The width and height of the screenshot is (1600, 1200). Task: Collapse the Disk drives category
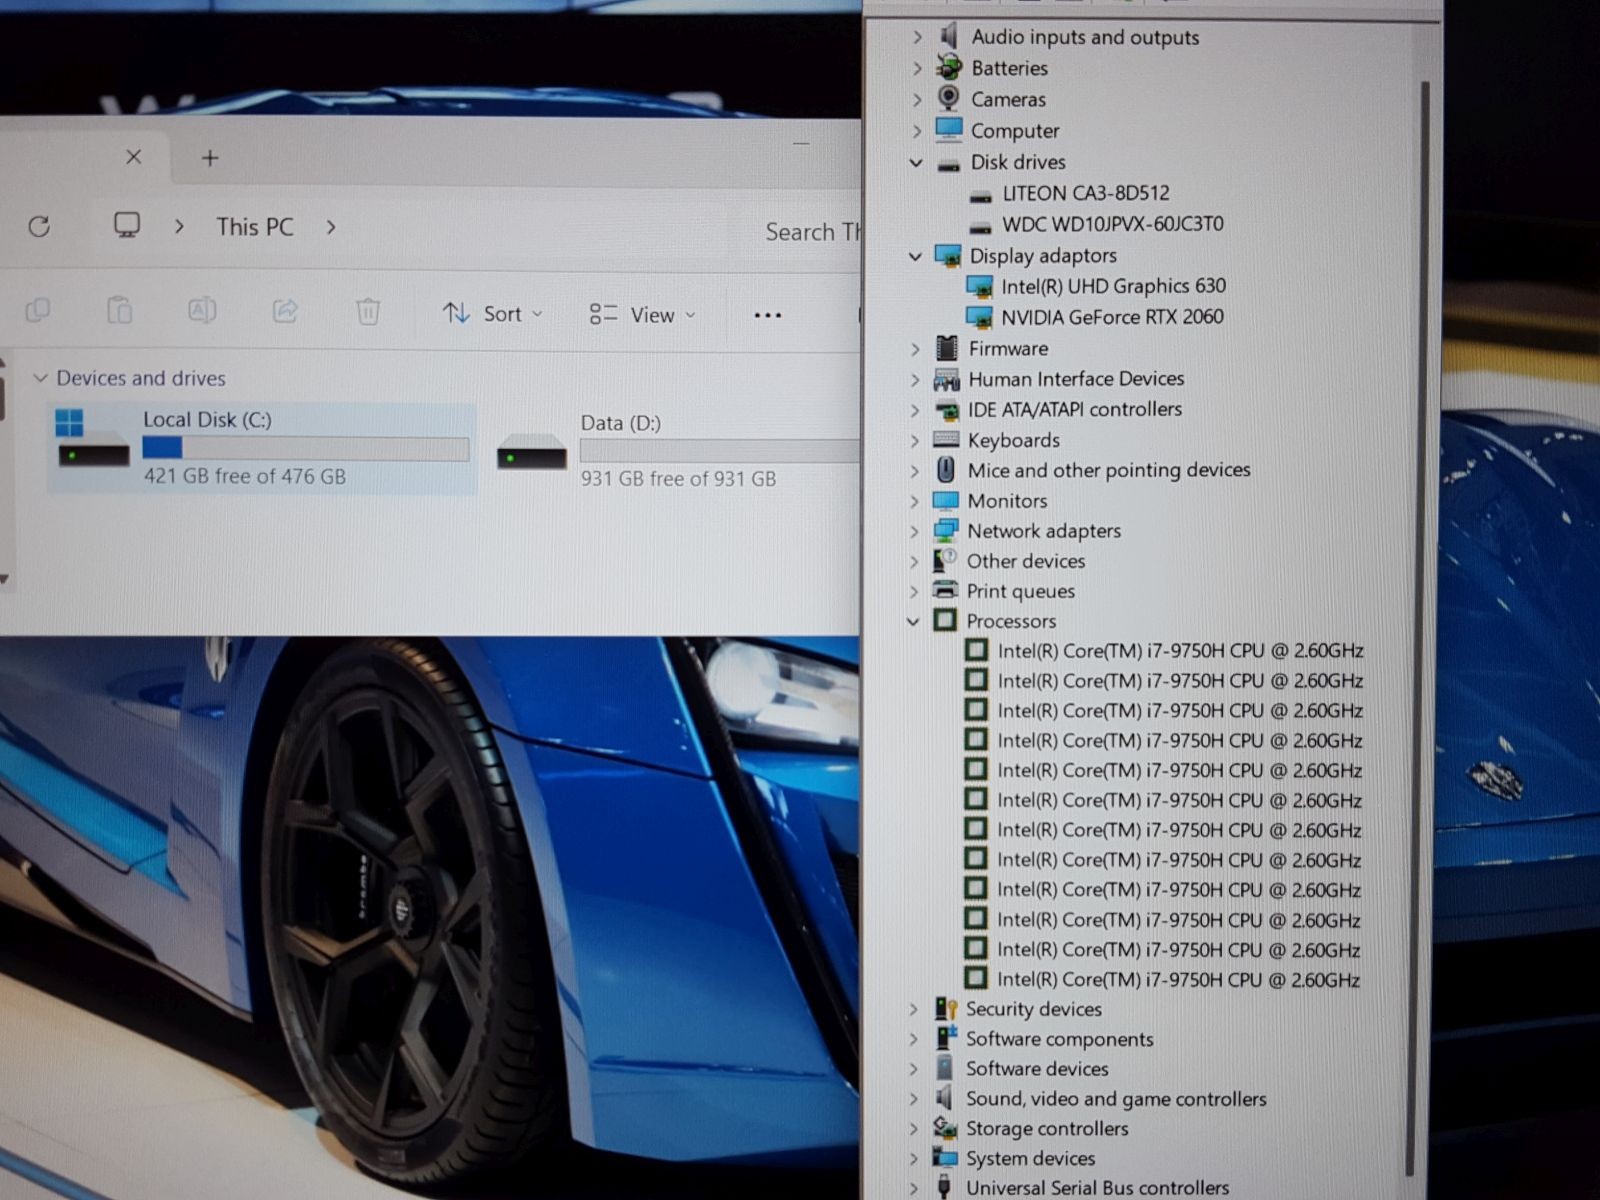tap(916, 162)
